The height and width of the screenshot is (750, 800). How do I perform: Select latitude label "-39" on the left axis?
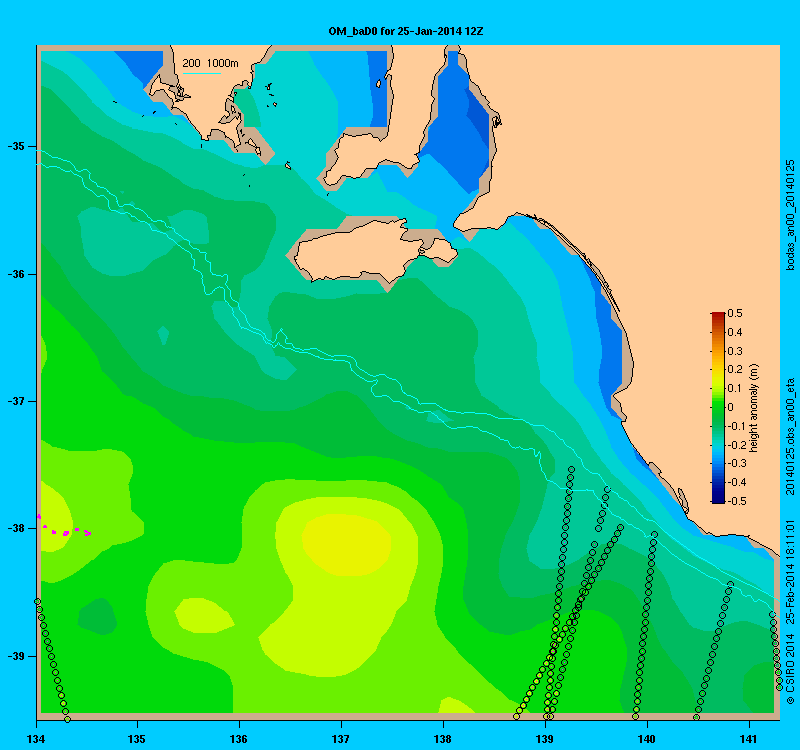(16, 656)
